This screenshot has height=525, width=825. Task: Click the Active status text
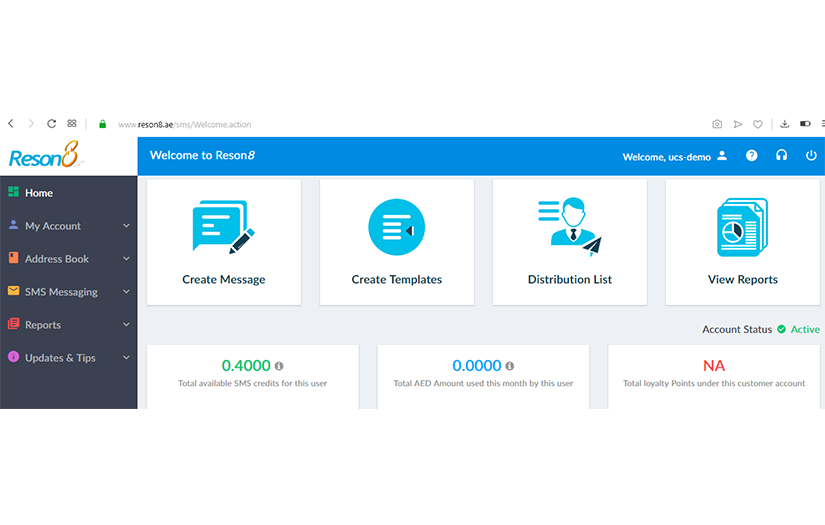pos(805,329)
